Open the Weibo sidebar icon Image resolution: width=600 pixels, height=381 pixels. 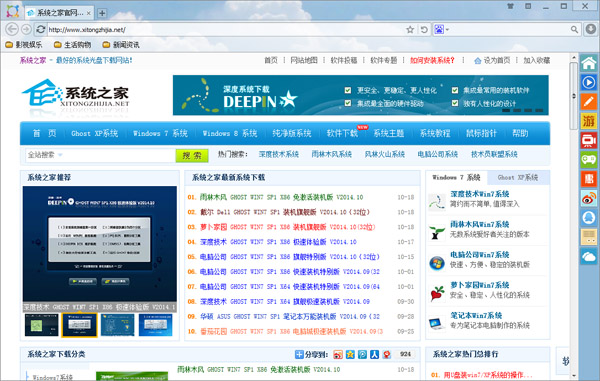589,199
